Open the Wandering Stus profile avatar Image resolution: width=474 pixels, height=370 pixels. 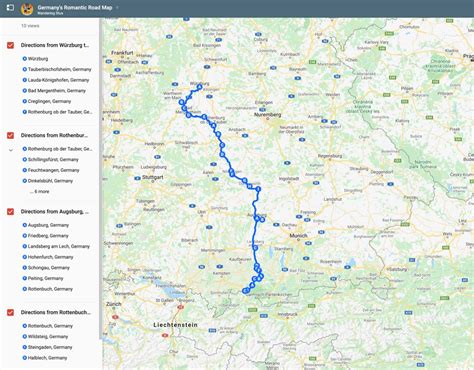click(27, 9)
